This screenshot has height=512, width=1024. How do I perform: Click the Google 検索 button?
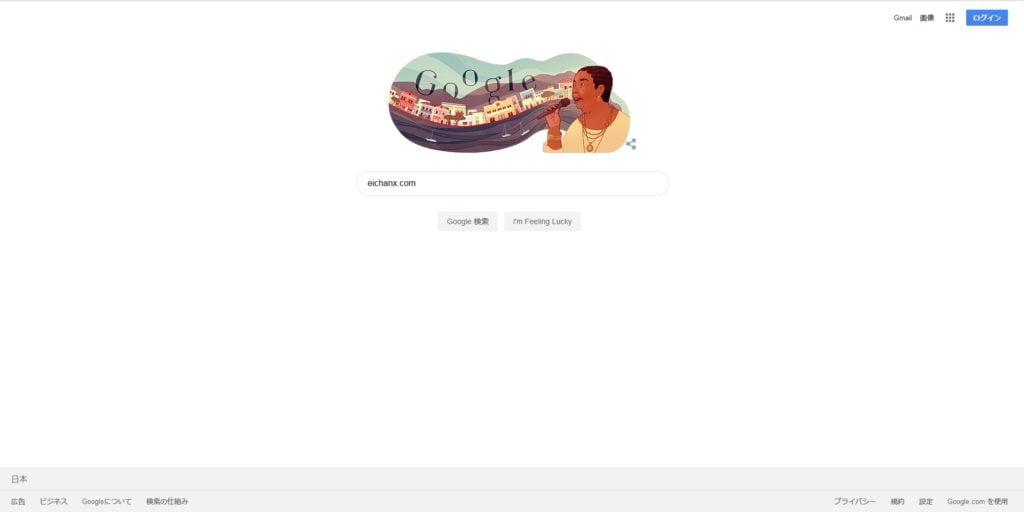468,221
